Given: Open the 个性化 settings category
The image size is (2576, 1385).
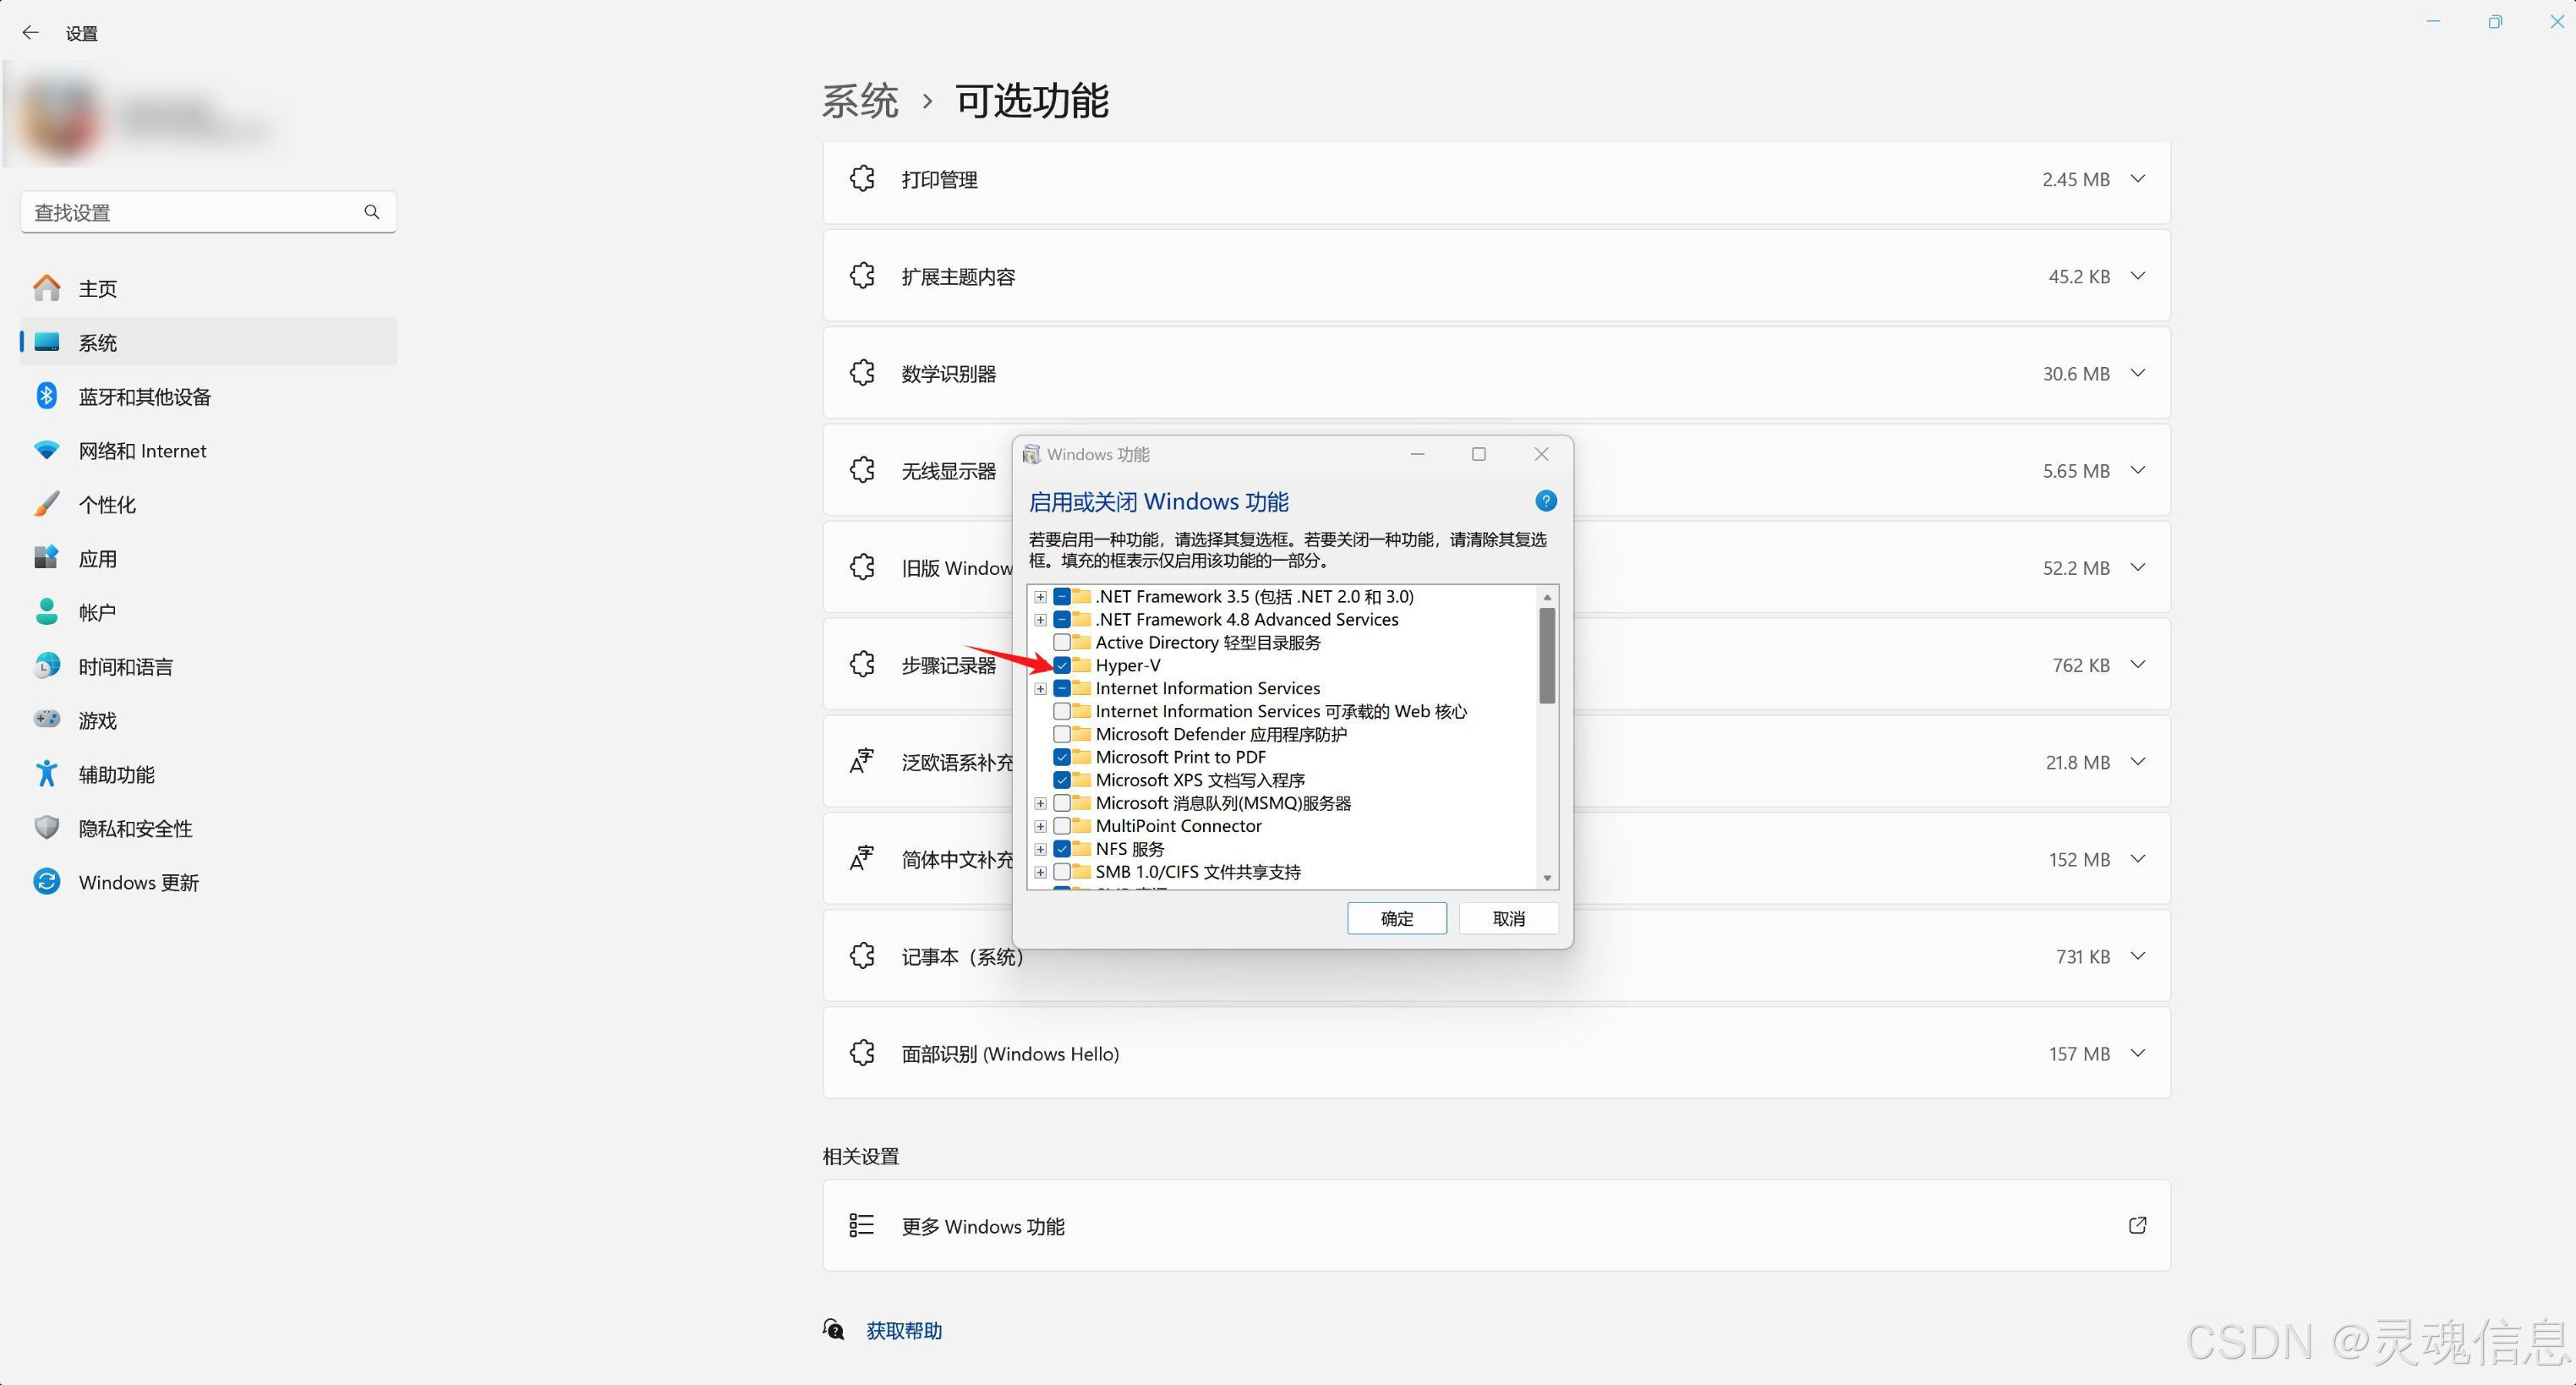Looking at the screenshot, I should click(x=107, y=504).
